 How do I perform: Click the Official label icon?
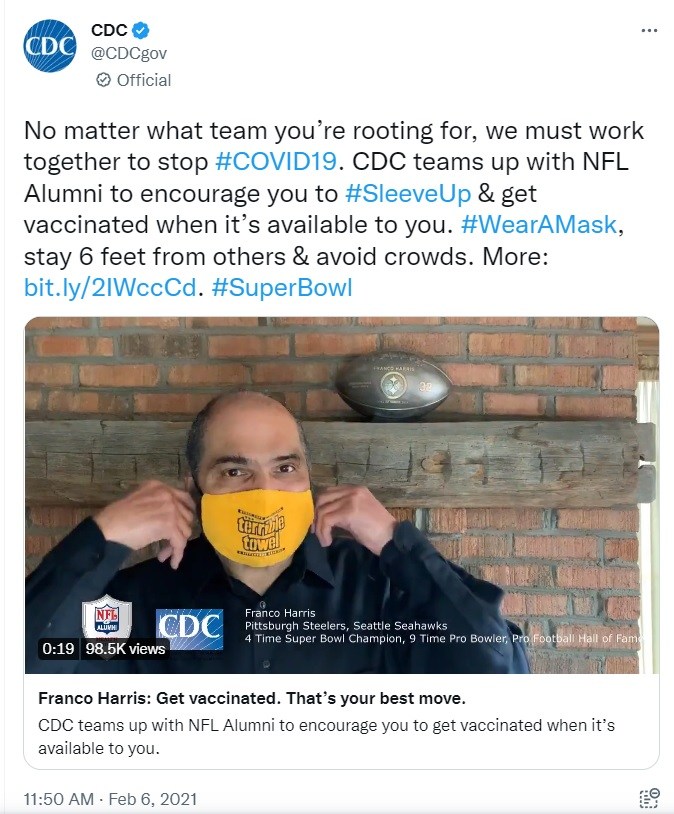pos(103,80)
